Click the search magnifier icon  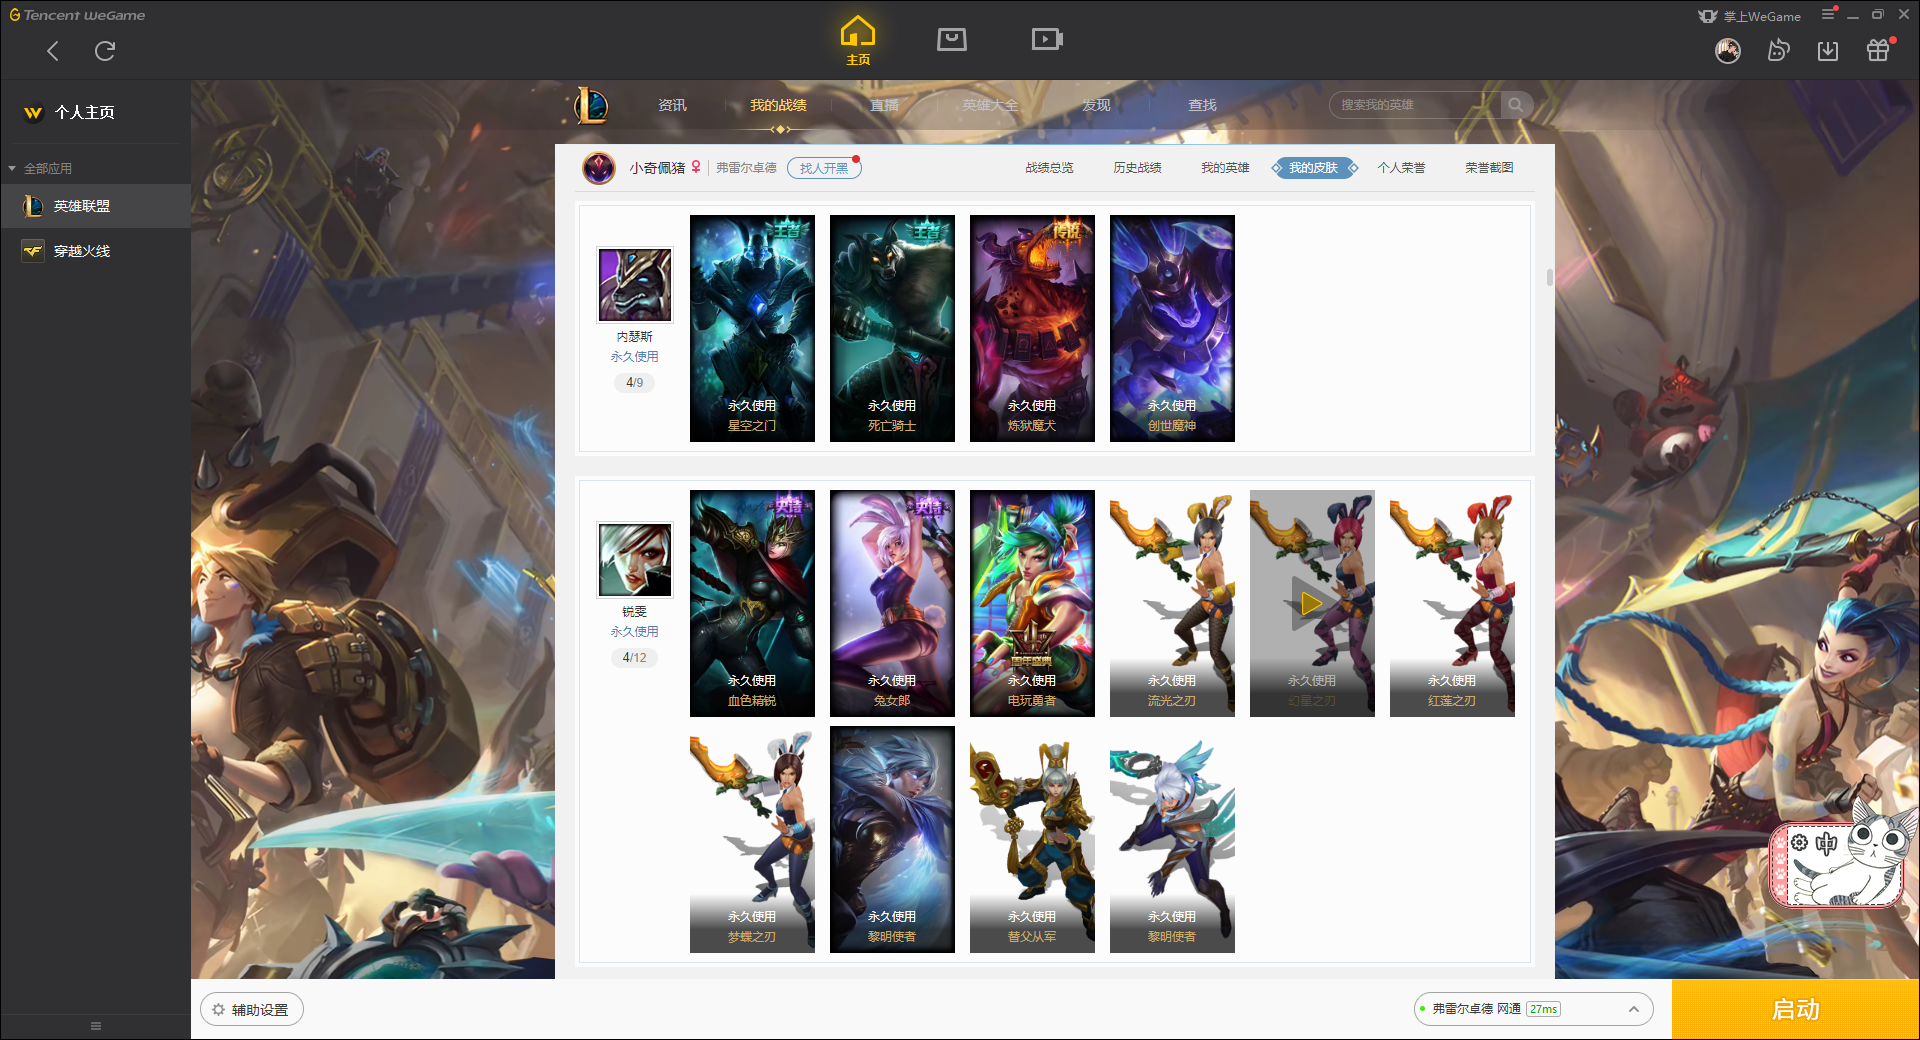[1516, 105]
